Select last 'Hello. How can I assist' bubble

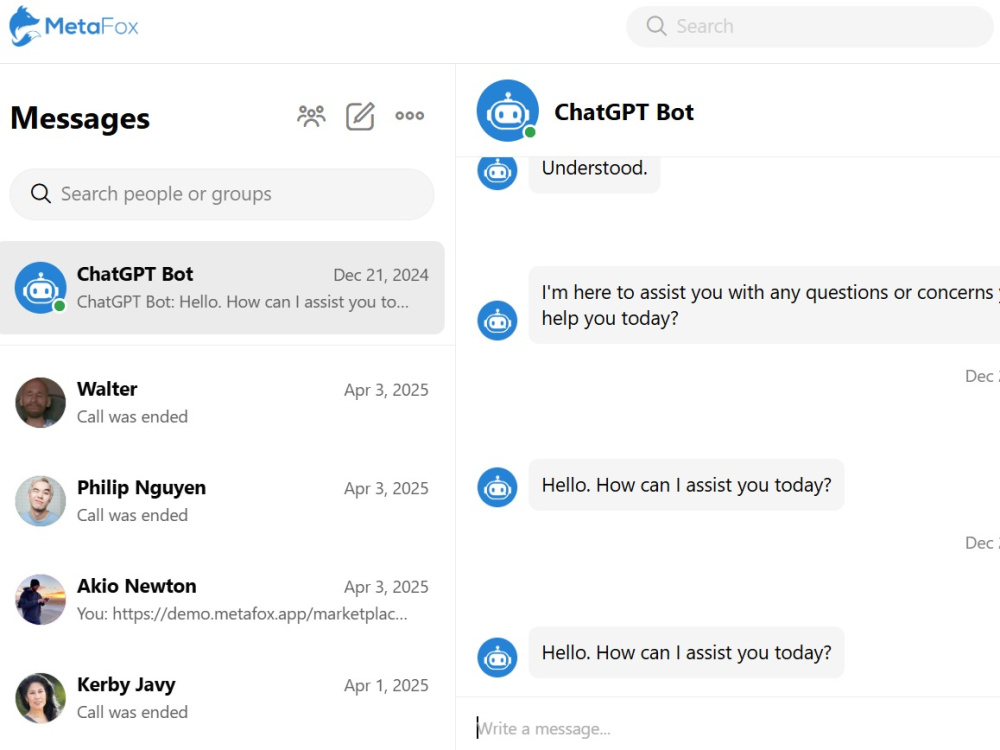[x=686, y=652]
